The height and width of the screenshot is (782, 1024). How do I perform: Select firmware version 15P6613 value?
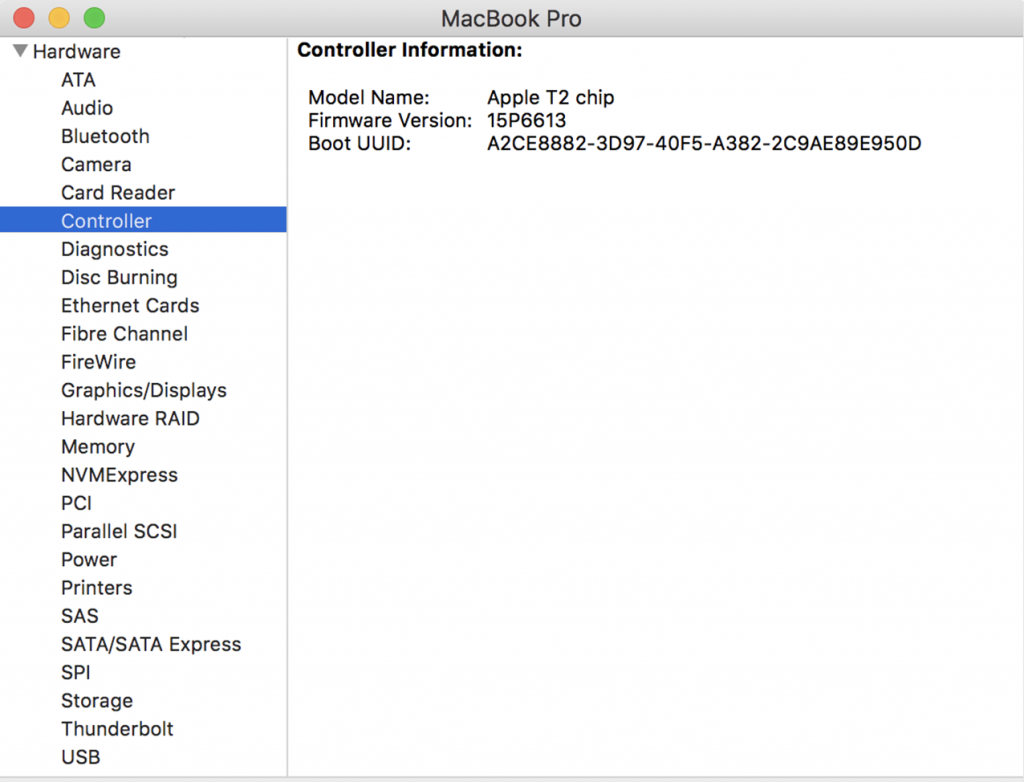point(526,120)
